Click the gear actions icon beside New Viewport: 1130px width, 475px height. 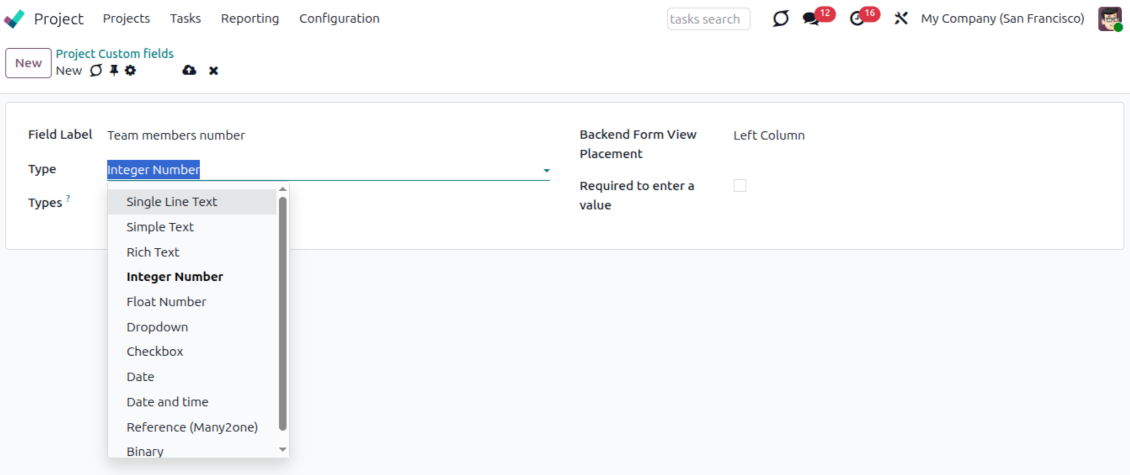[130, 71]
